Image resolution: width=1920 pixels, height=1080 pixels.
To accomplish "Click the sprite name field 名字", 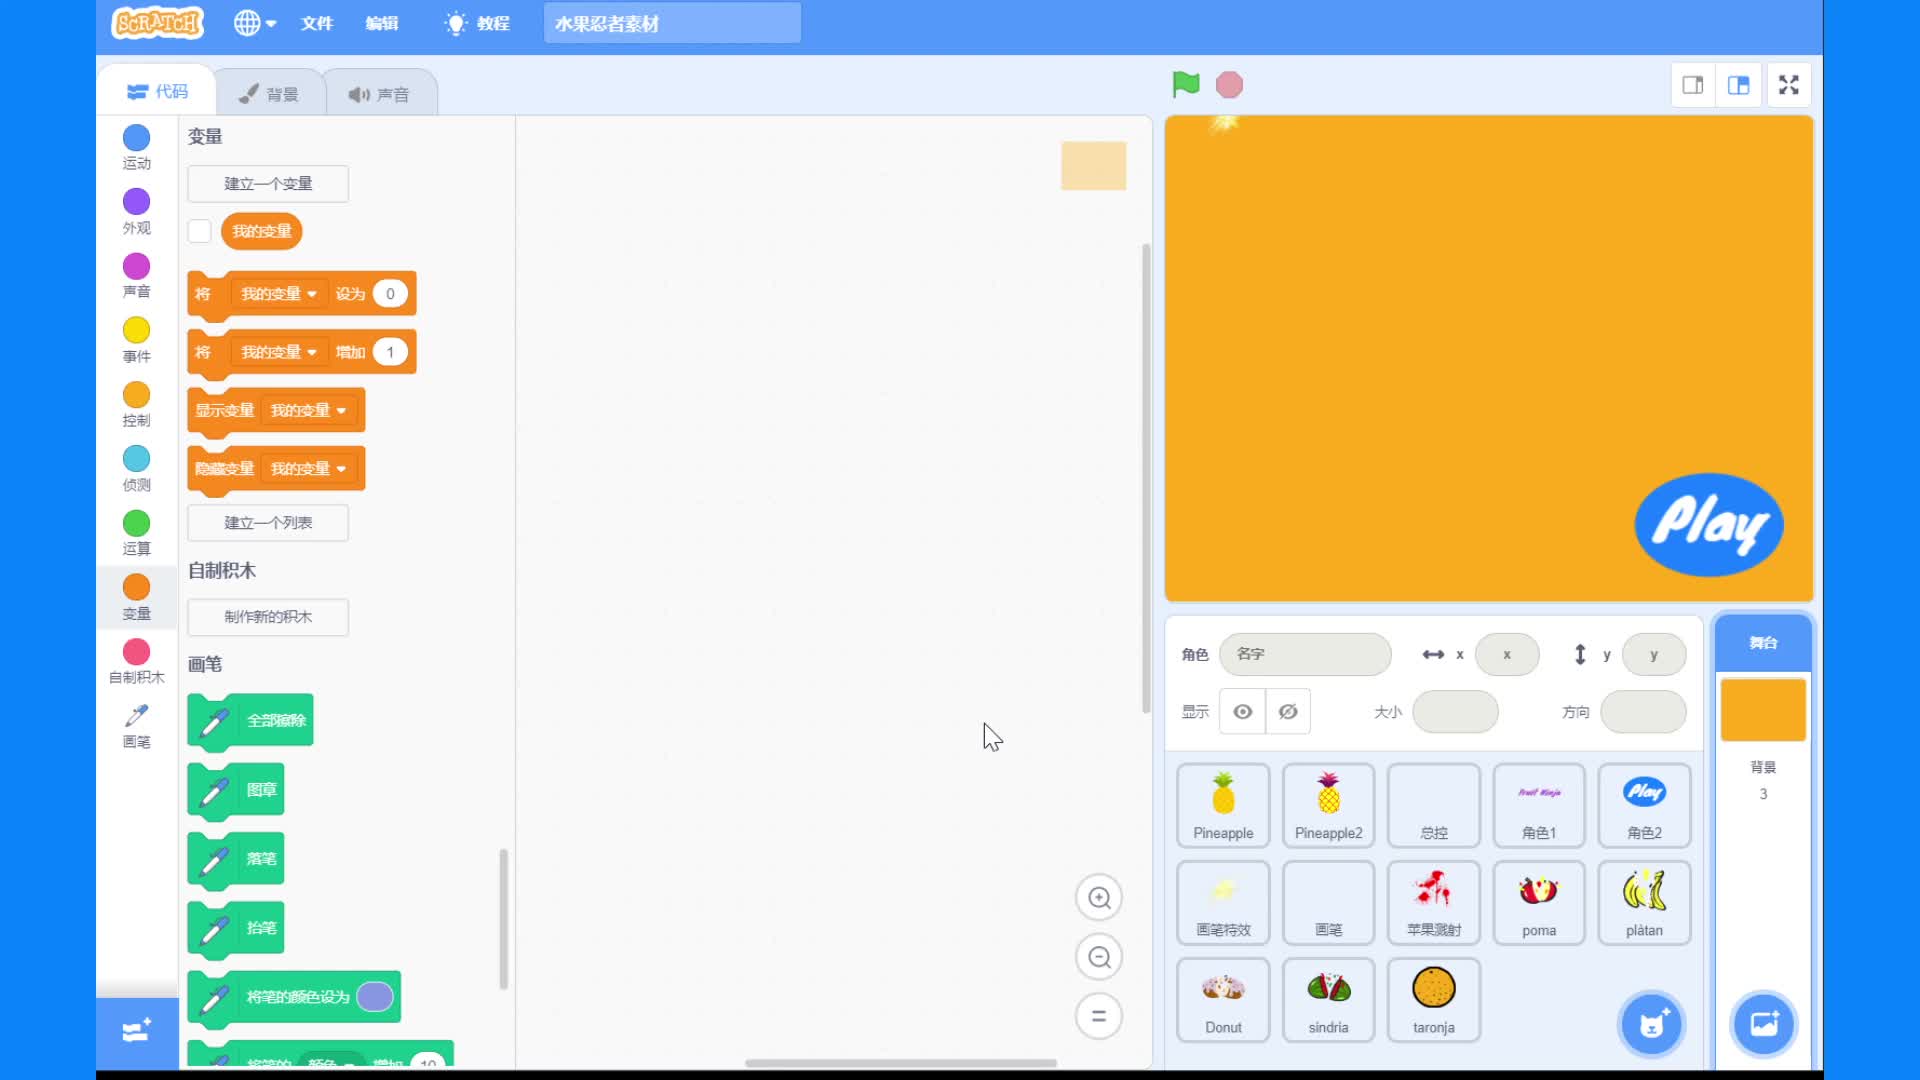I will (1305, 654).
